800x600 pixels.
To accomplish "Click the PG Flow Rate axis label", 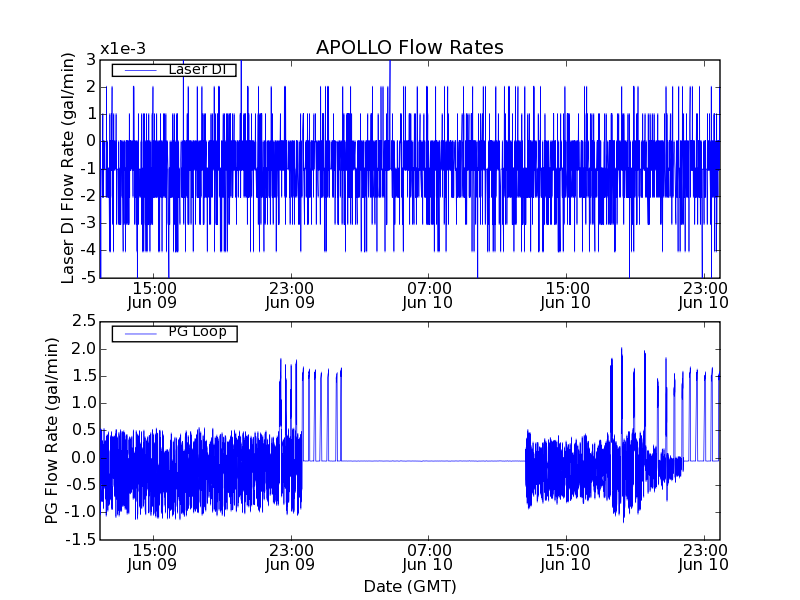I will point(52,430).
